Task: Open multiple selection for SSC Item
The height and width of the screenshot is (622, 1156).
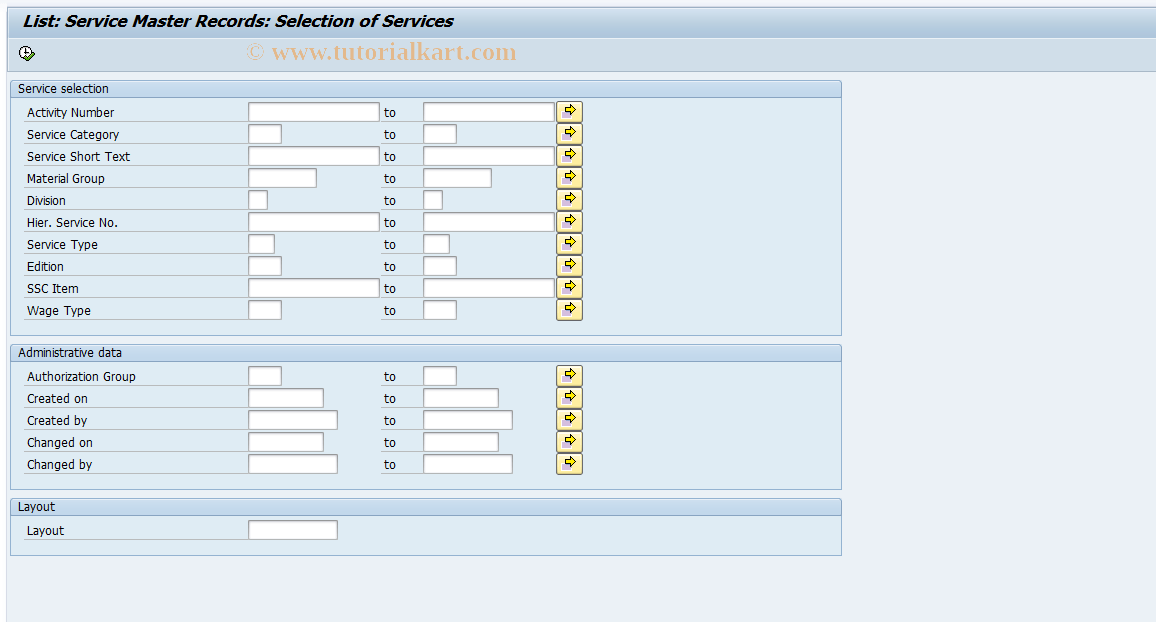Action: point(569,287)
